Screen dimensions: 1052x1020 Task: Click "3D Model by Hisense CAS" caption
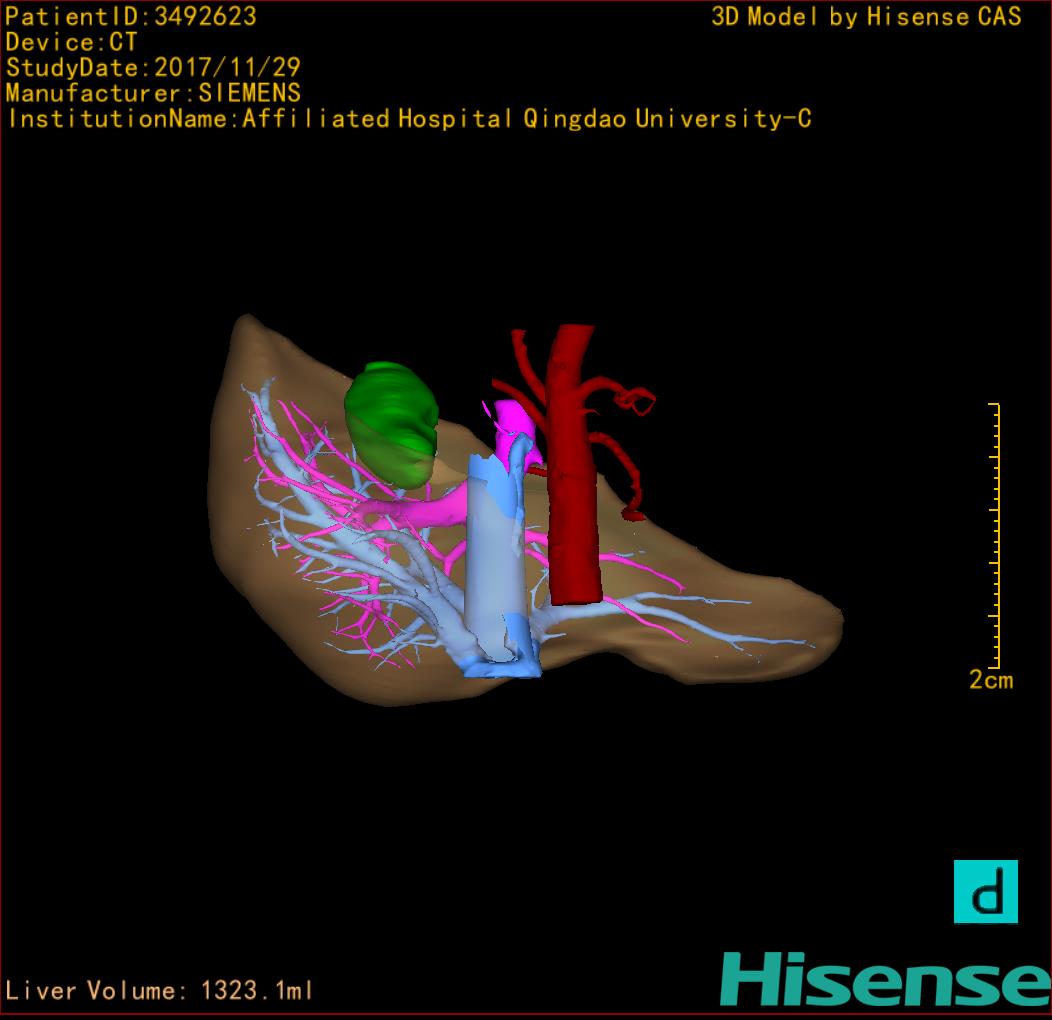click(866, 17)
